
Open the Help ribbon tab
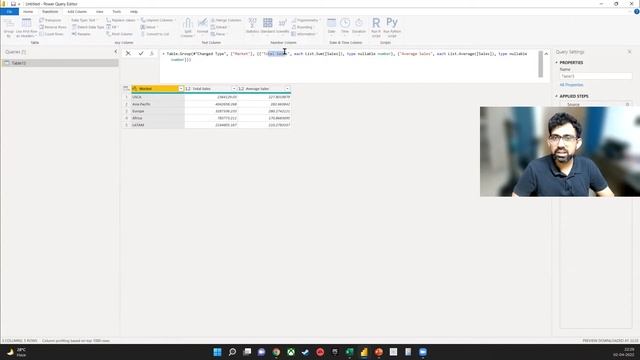pos(134,12)
